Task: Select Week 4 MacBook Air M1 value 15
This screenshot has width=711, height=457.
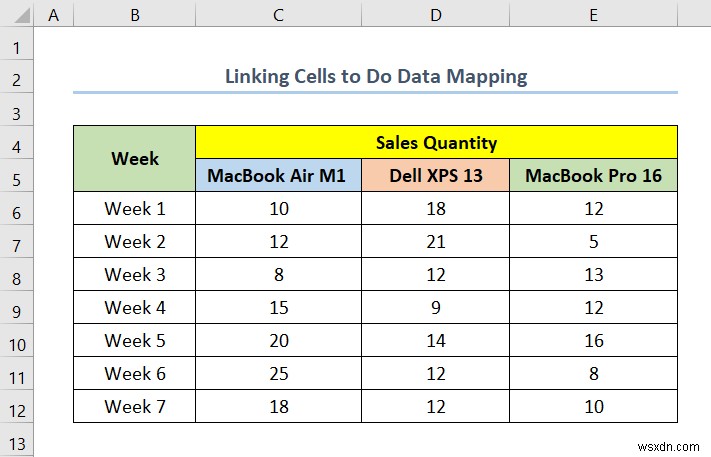Action: 278,307
